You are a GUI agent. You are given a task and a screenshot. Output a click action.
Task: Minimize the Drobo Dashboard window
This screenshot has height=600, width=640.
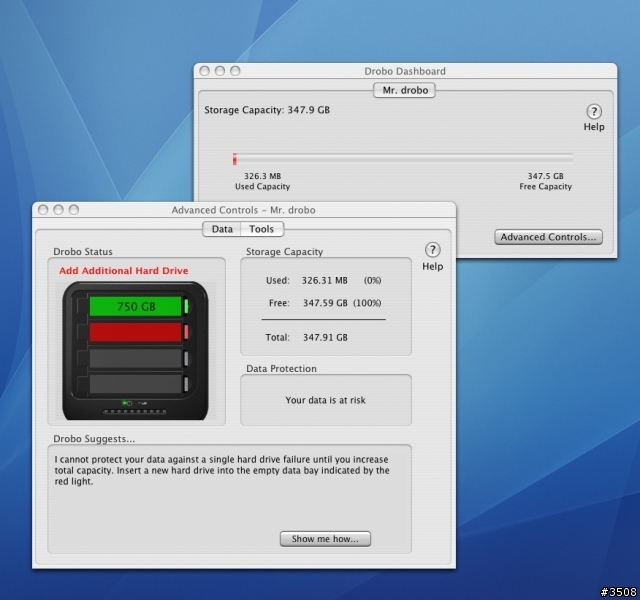point(220,71)
